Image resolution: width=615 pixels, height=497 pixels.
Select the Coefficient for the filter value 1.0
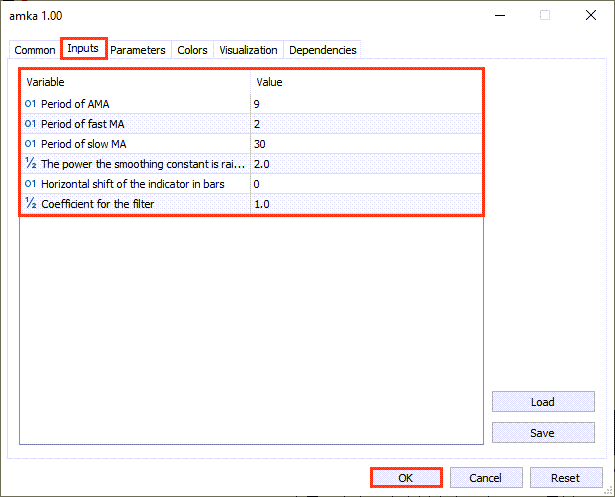coord(365,204)
